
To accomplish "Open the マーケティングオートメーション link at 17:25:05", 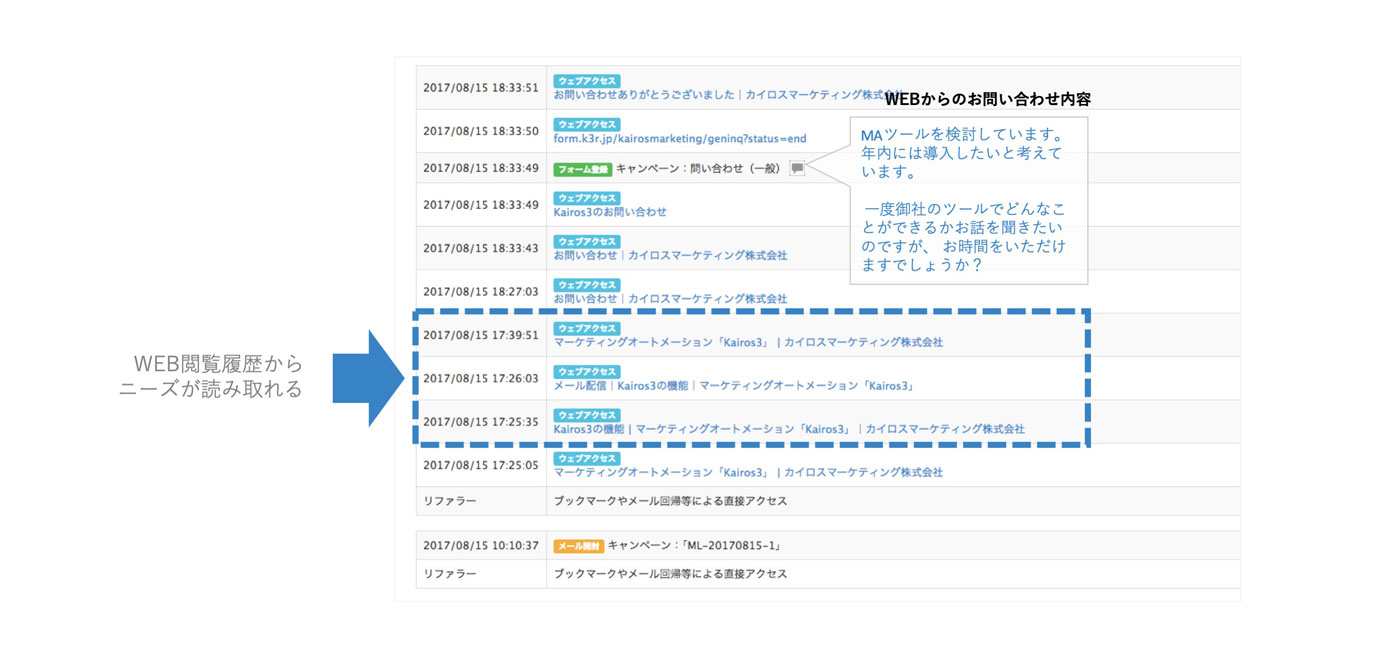I will click(x=748, y=472).
